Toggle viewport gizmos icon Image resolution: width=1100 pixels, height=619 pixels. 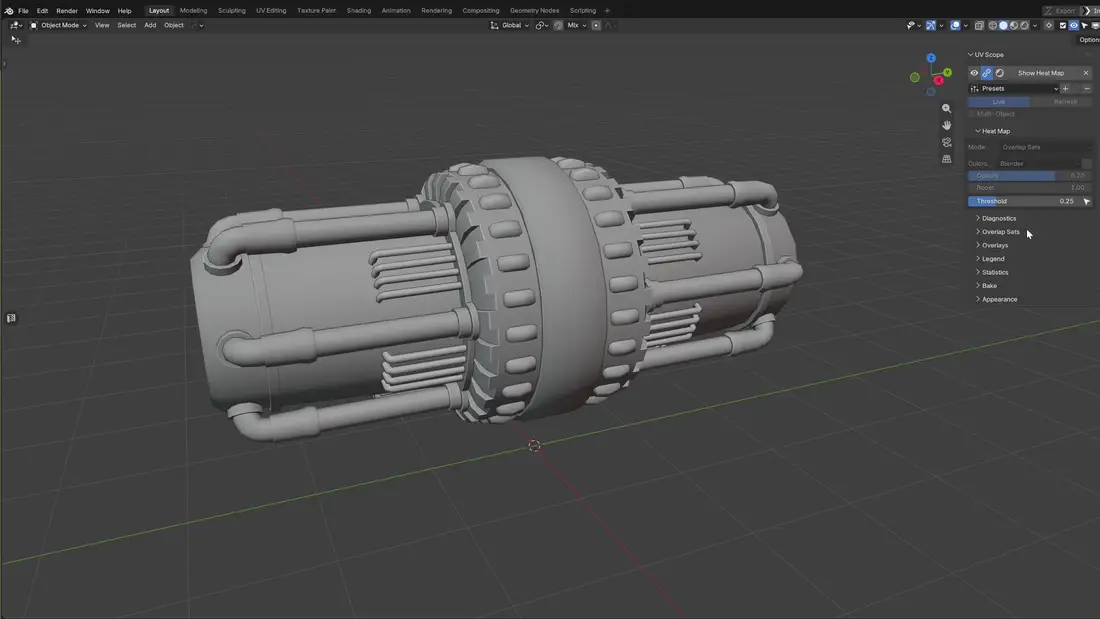pos(931,25)
